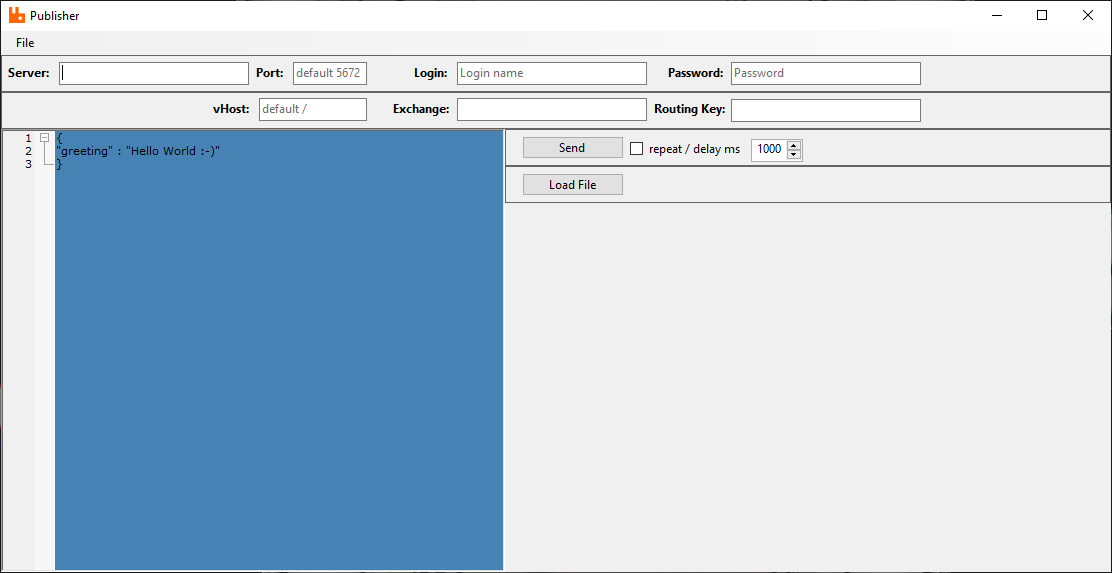This screenshot has height=573, width=1112.
Task: Click the vHost field
Action: click(x=312, y=109)
